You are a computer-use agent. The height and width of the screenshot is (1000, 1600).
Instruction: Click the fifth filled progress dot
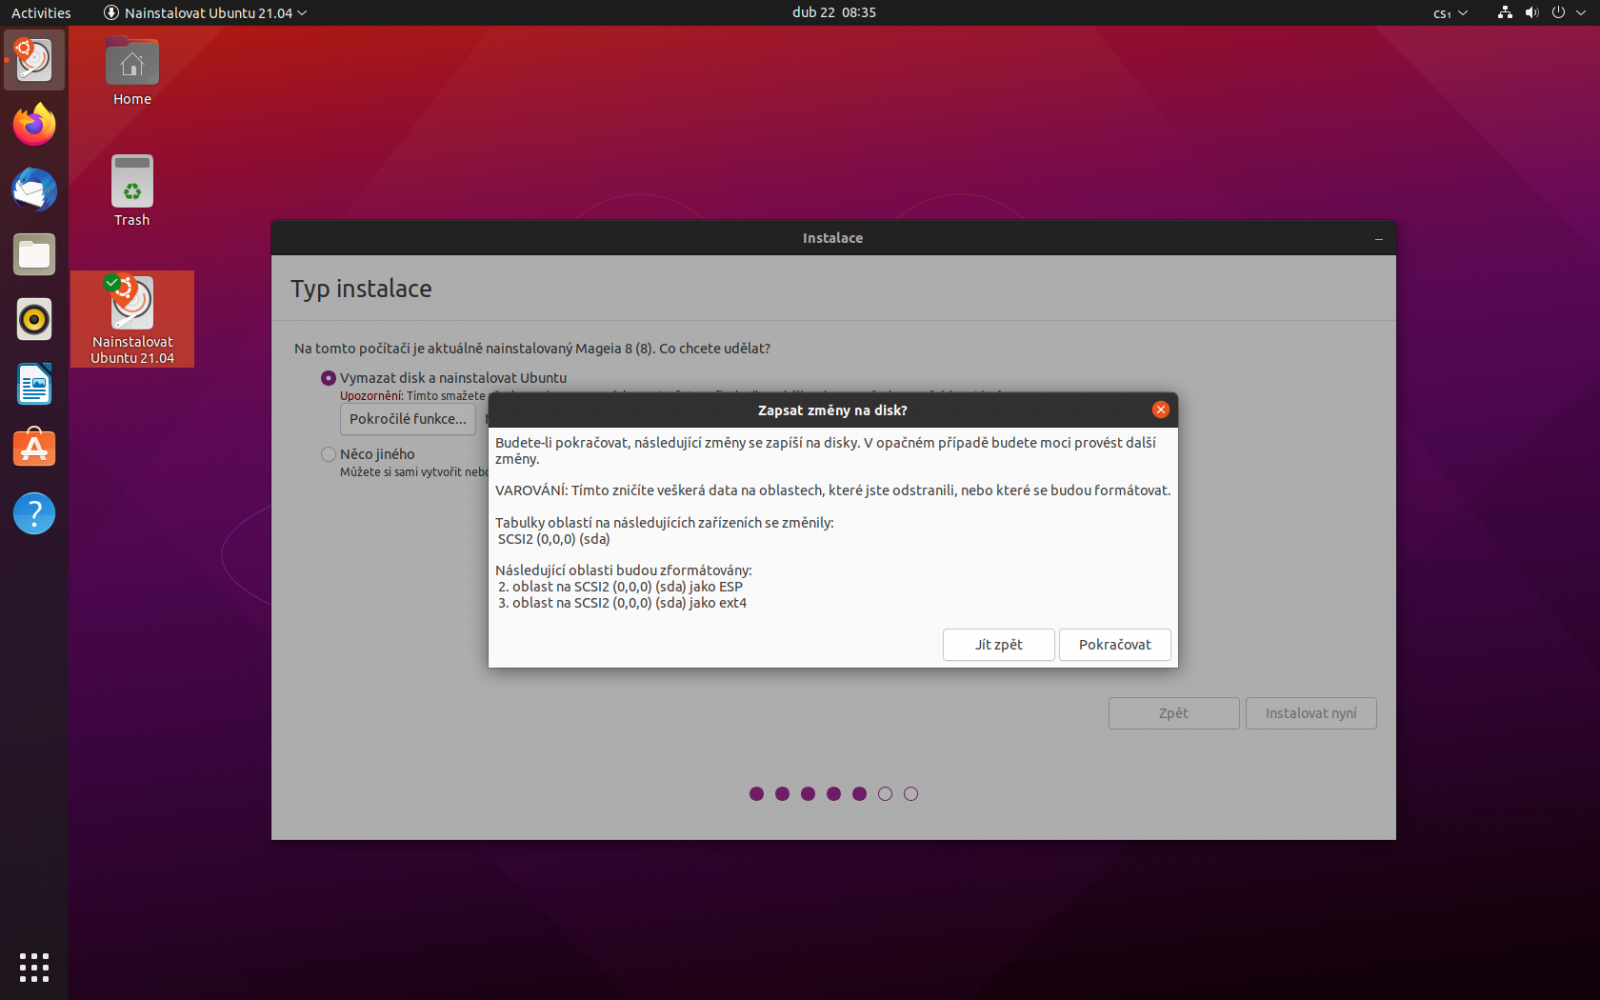tap(859, 793)
